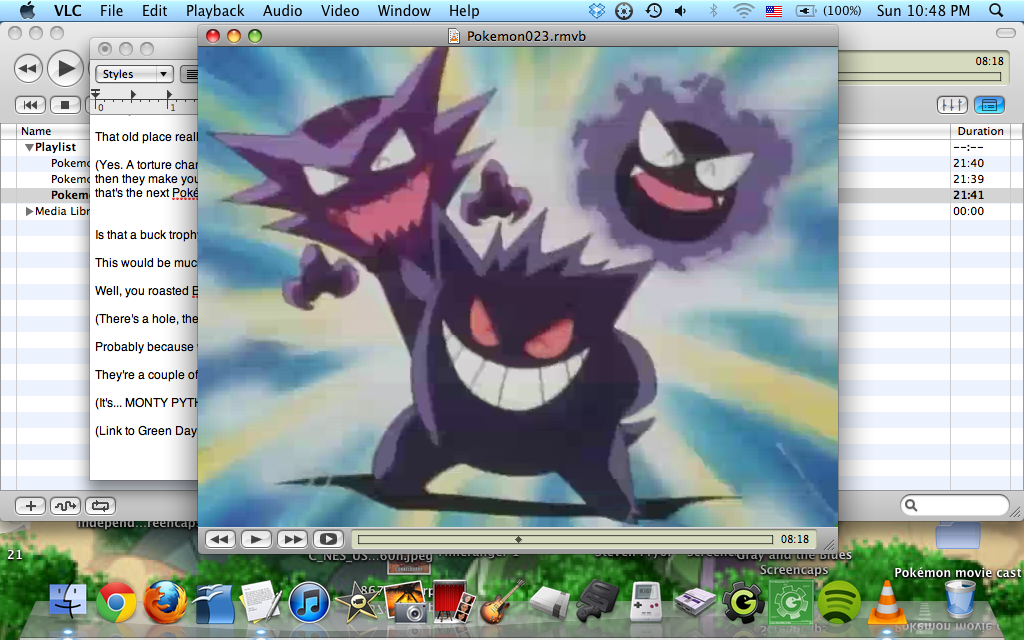Toggle repeat below the playlist
Viewport: 1024px width, 640px height.
100,505
